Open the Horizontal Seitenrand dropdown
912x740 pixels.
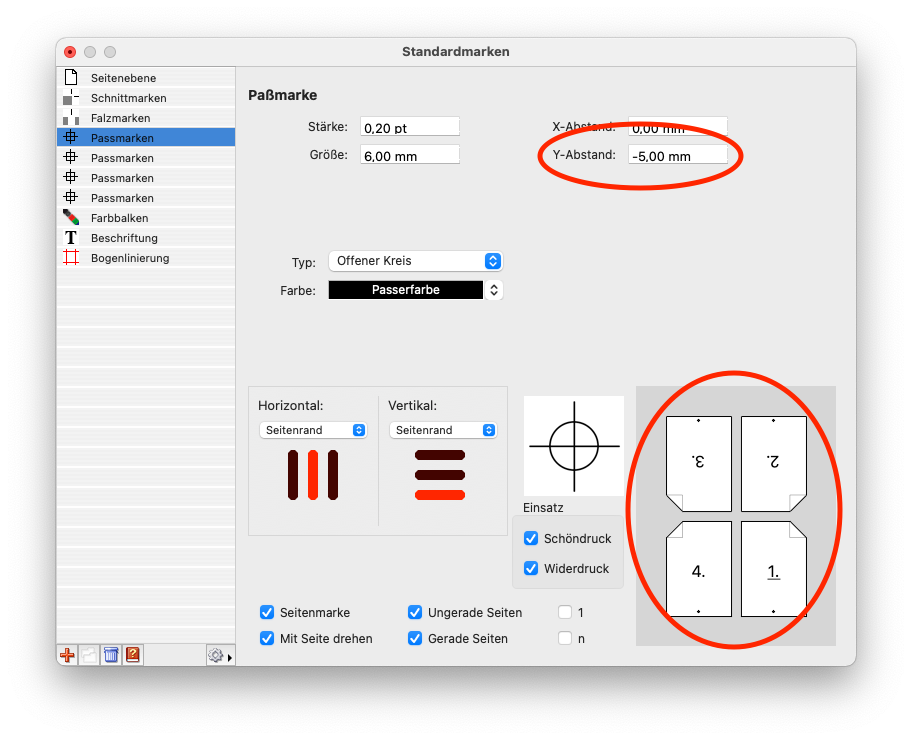pyautogui.click(x=313, y=430)
